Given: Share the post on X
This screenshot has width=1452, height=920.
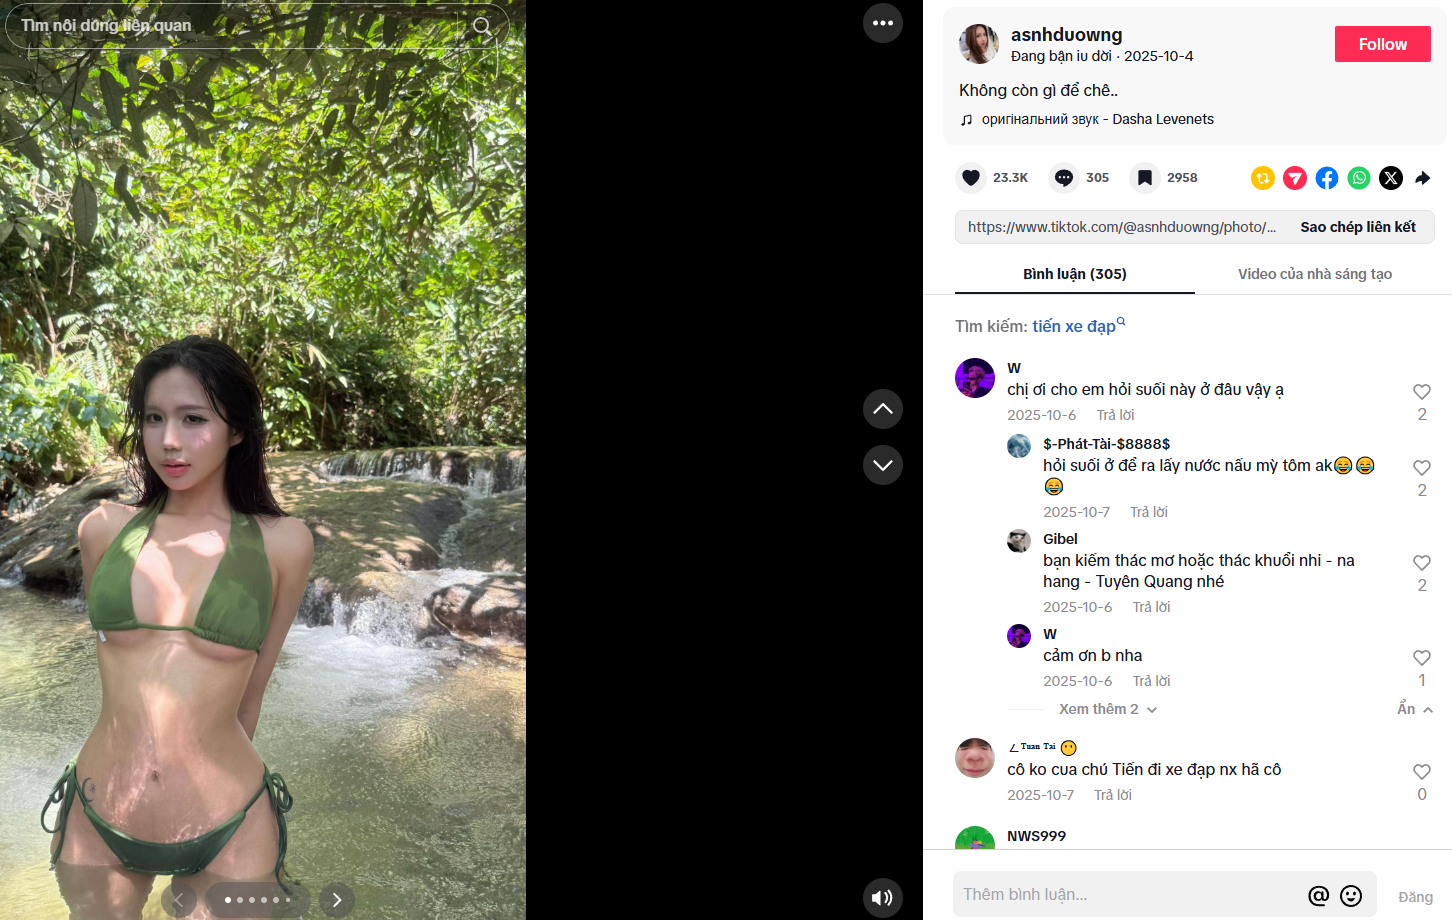Looking at the screenshot, I should pyautogui.click(x=1391, y=178).
